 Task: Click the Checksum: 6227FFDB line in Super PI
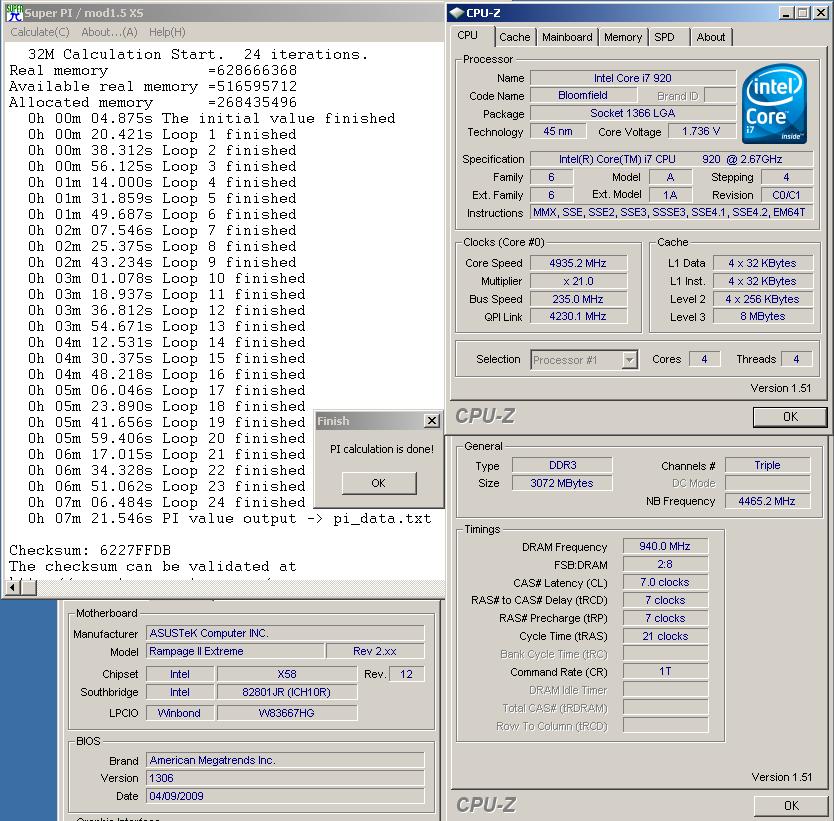tap(90, 550)
